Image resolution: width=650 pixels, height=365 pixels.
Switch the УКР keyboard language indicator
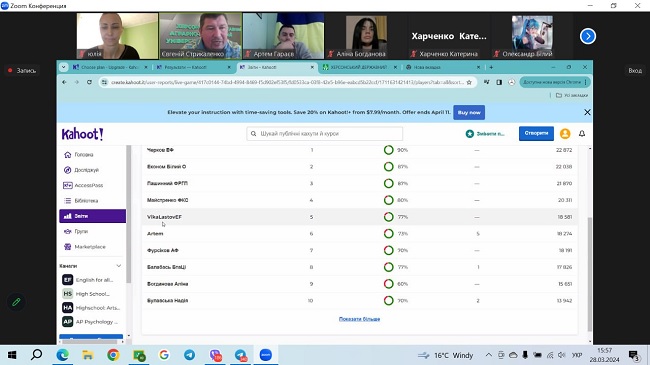point(577,355)
